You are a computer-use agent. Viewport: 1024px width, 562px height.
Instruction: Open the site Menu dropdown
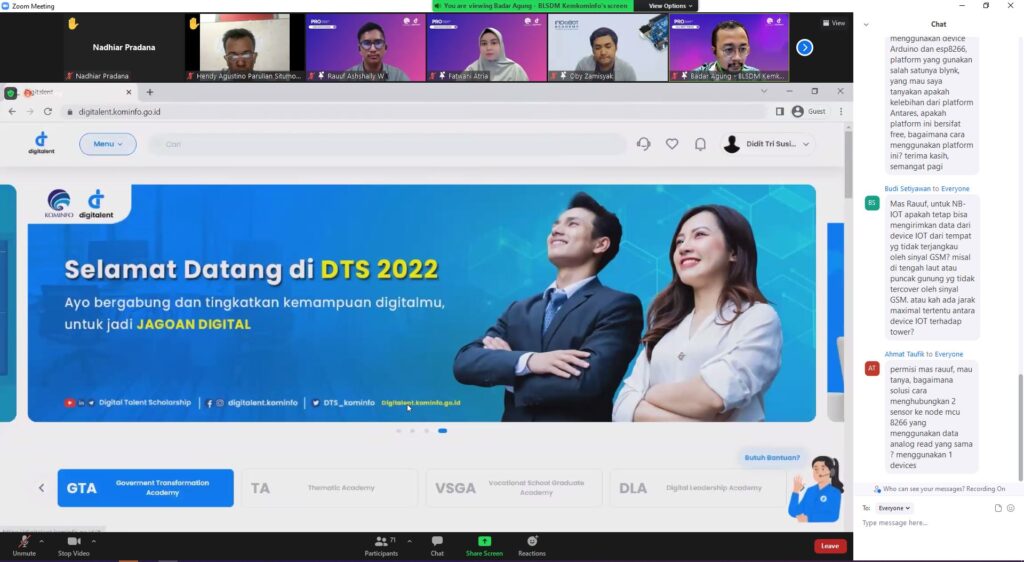click(108, 144)
